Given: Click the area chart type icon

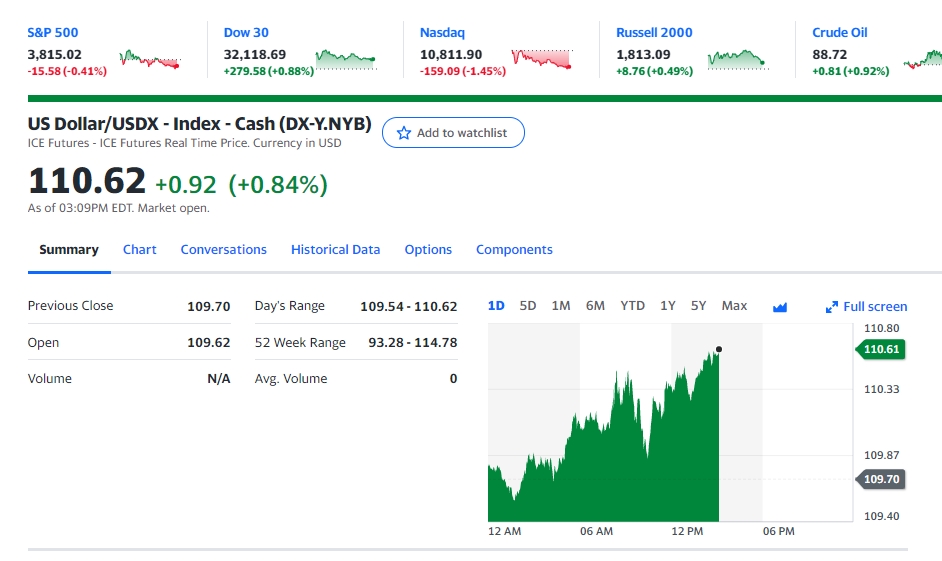Looking at the screenshot, I should coord(781,307).
